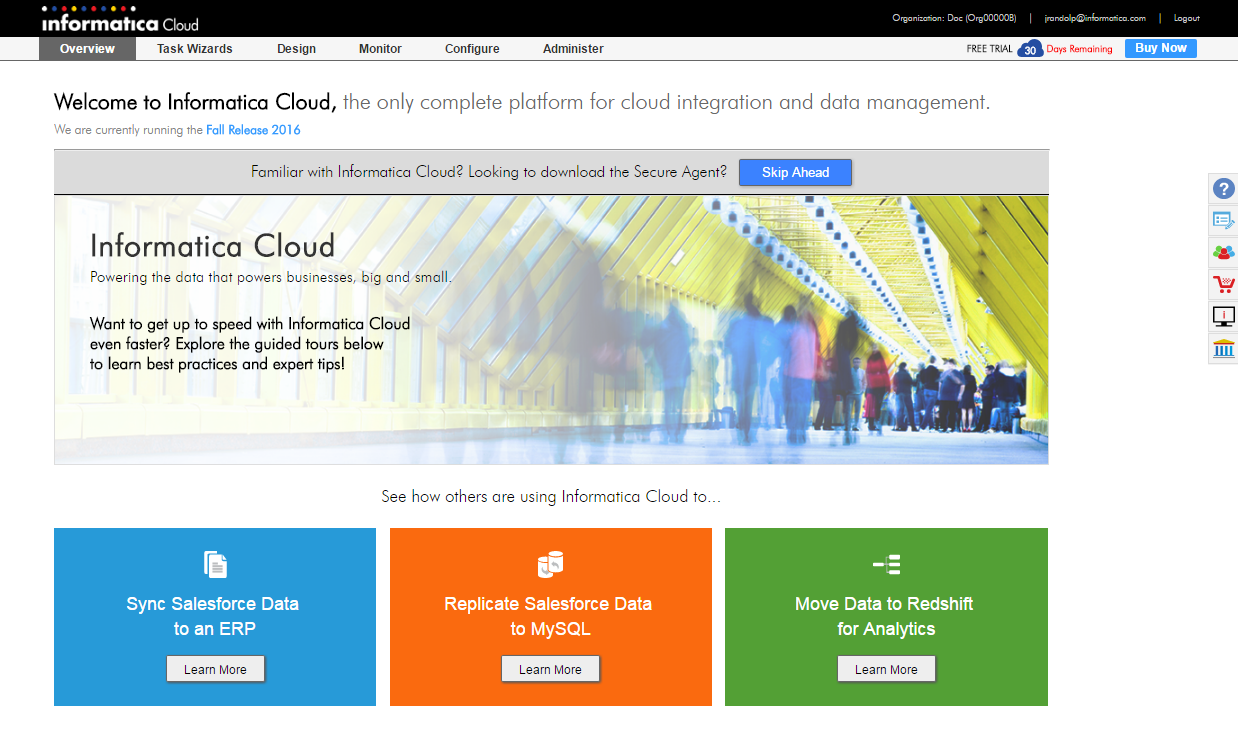Open the Monitor menu
Viewport: 1238px width, 743px height.
click(380, 49)
